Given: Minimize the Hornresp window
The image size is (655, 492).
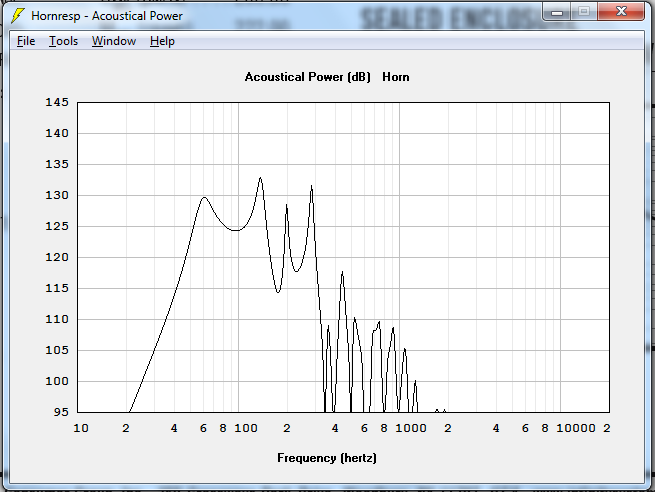Looking at the screenshot, I should click(557, 12).
